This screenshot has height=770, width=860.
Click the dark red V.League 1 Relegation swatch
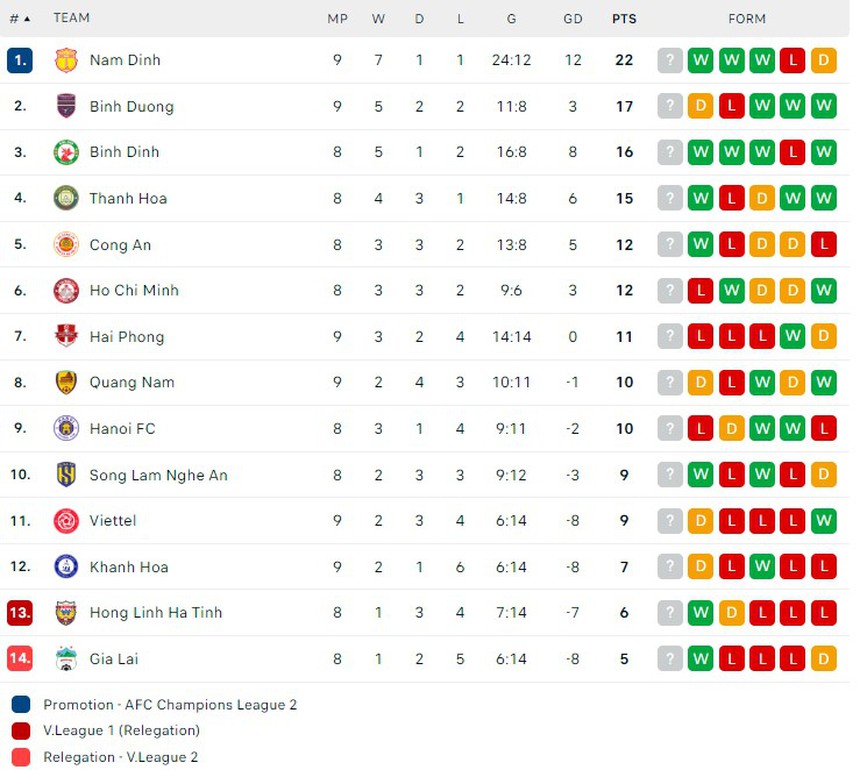[22, 731]
